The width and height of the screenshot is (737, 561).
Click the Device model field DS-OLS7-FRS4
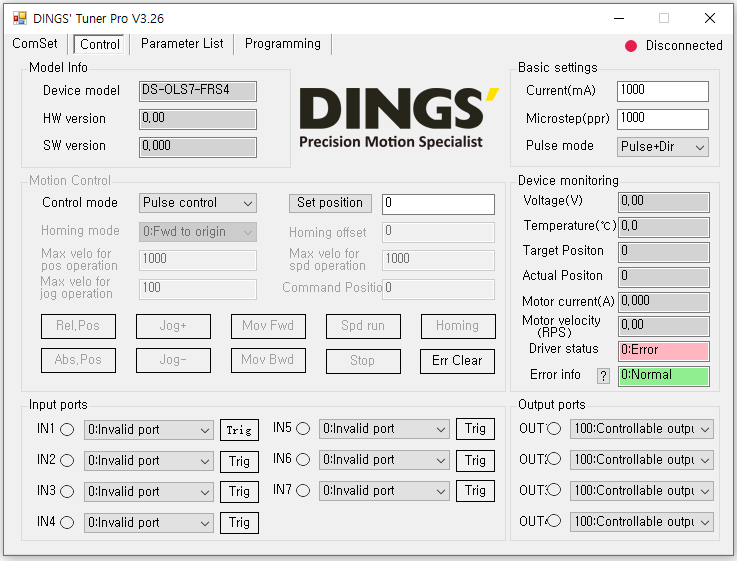click(x=198, y=91)
